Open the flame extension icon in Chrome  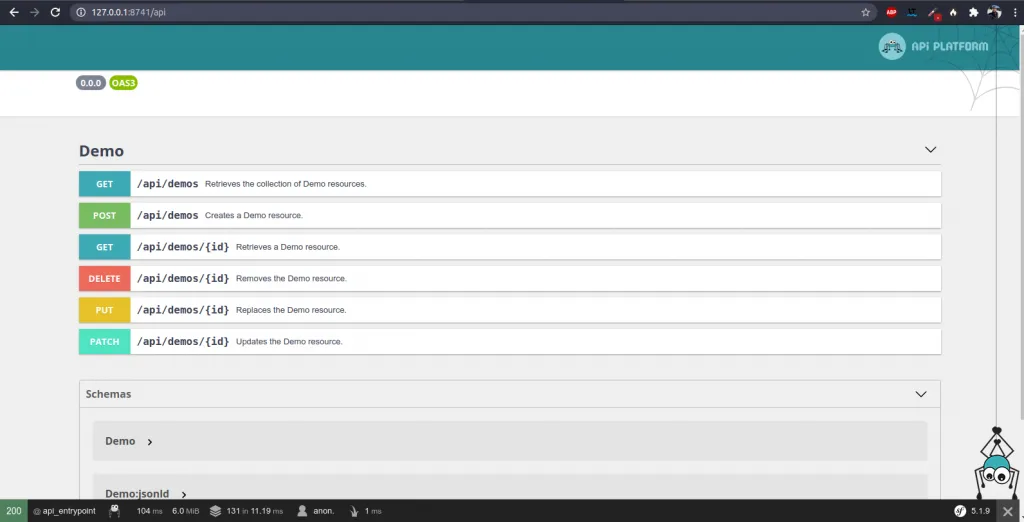point(953,13)
